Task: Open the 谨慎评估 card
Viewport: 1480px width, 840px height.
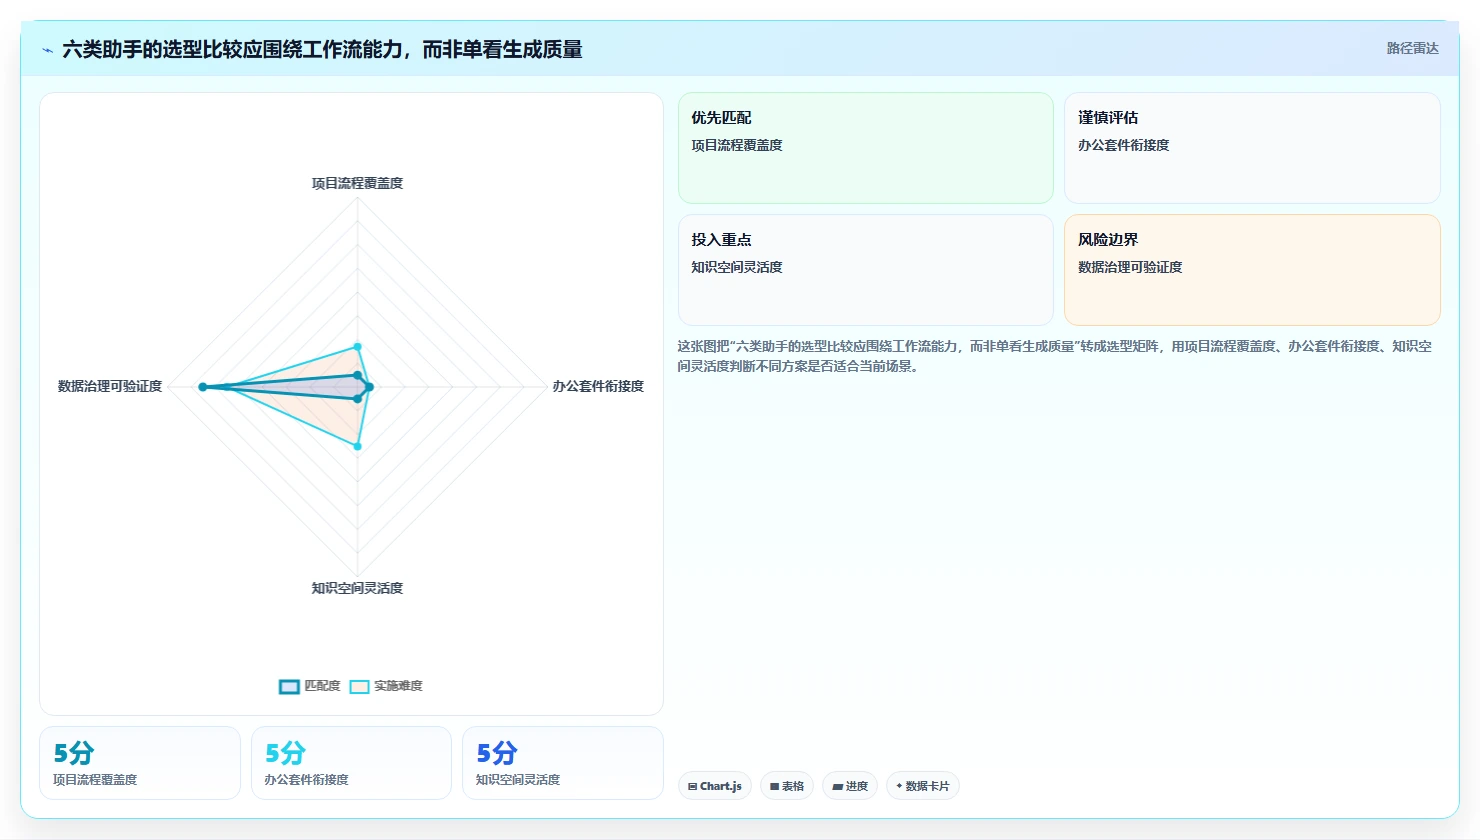Action: coord(1252,148)
